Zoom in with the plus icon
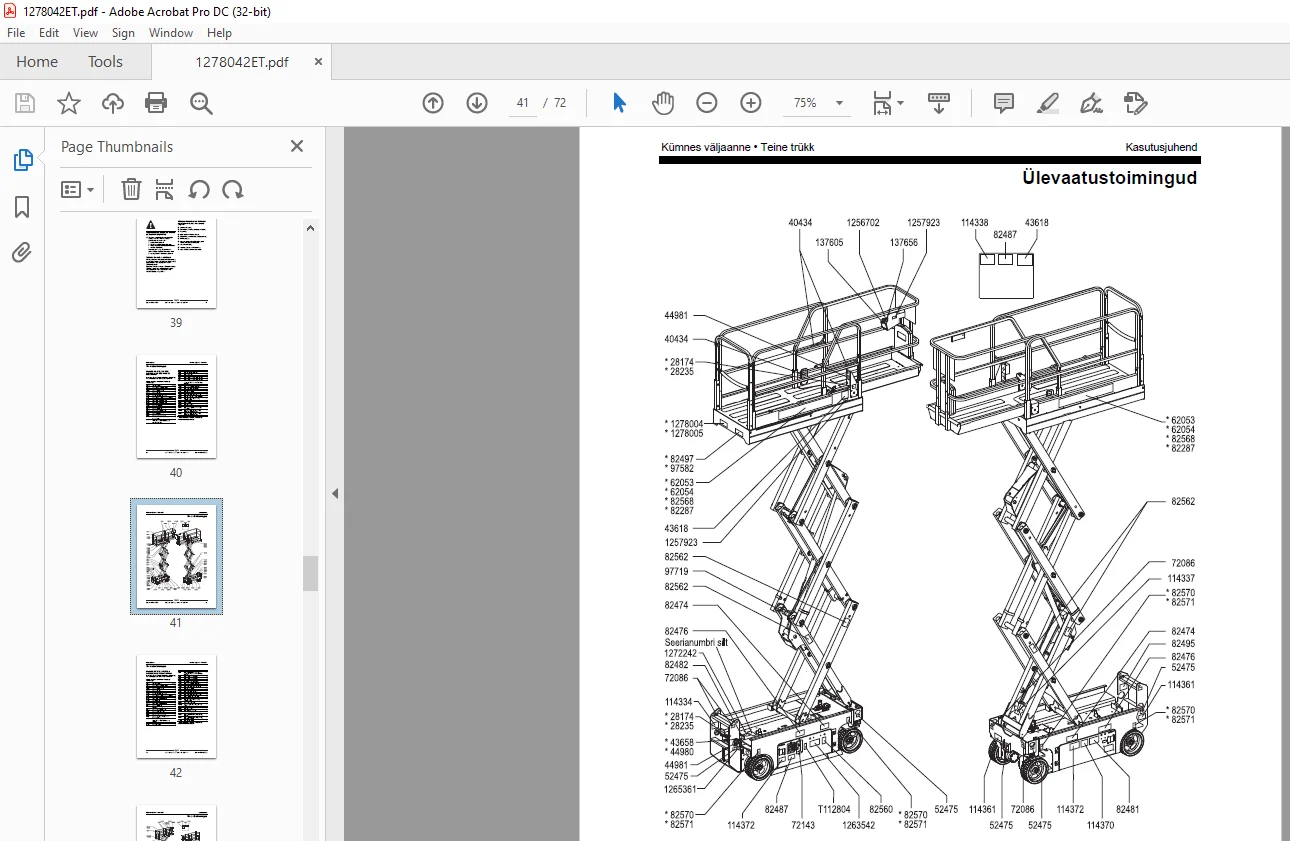 coord(751,103)
